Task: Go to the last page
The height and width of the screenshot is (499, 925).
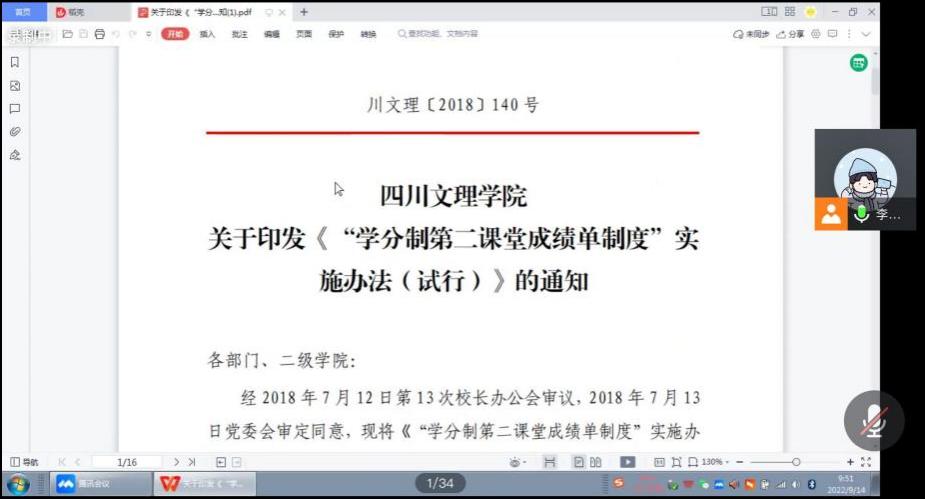Action: click(x=192, y=462)
